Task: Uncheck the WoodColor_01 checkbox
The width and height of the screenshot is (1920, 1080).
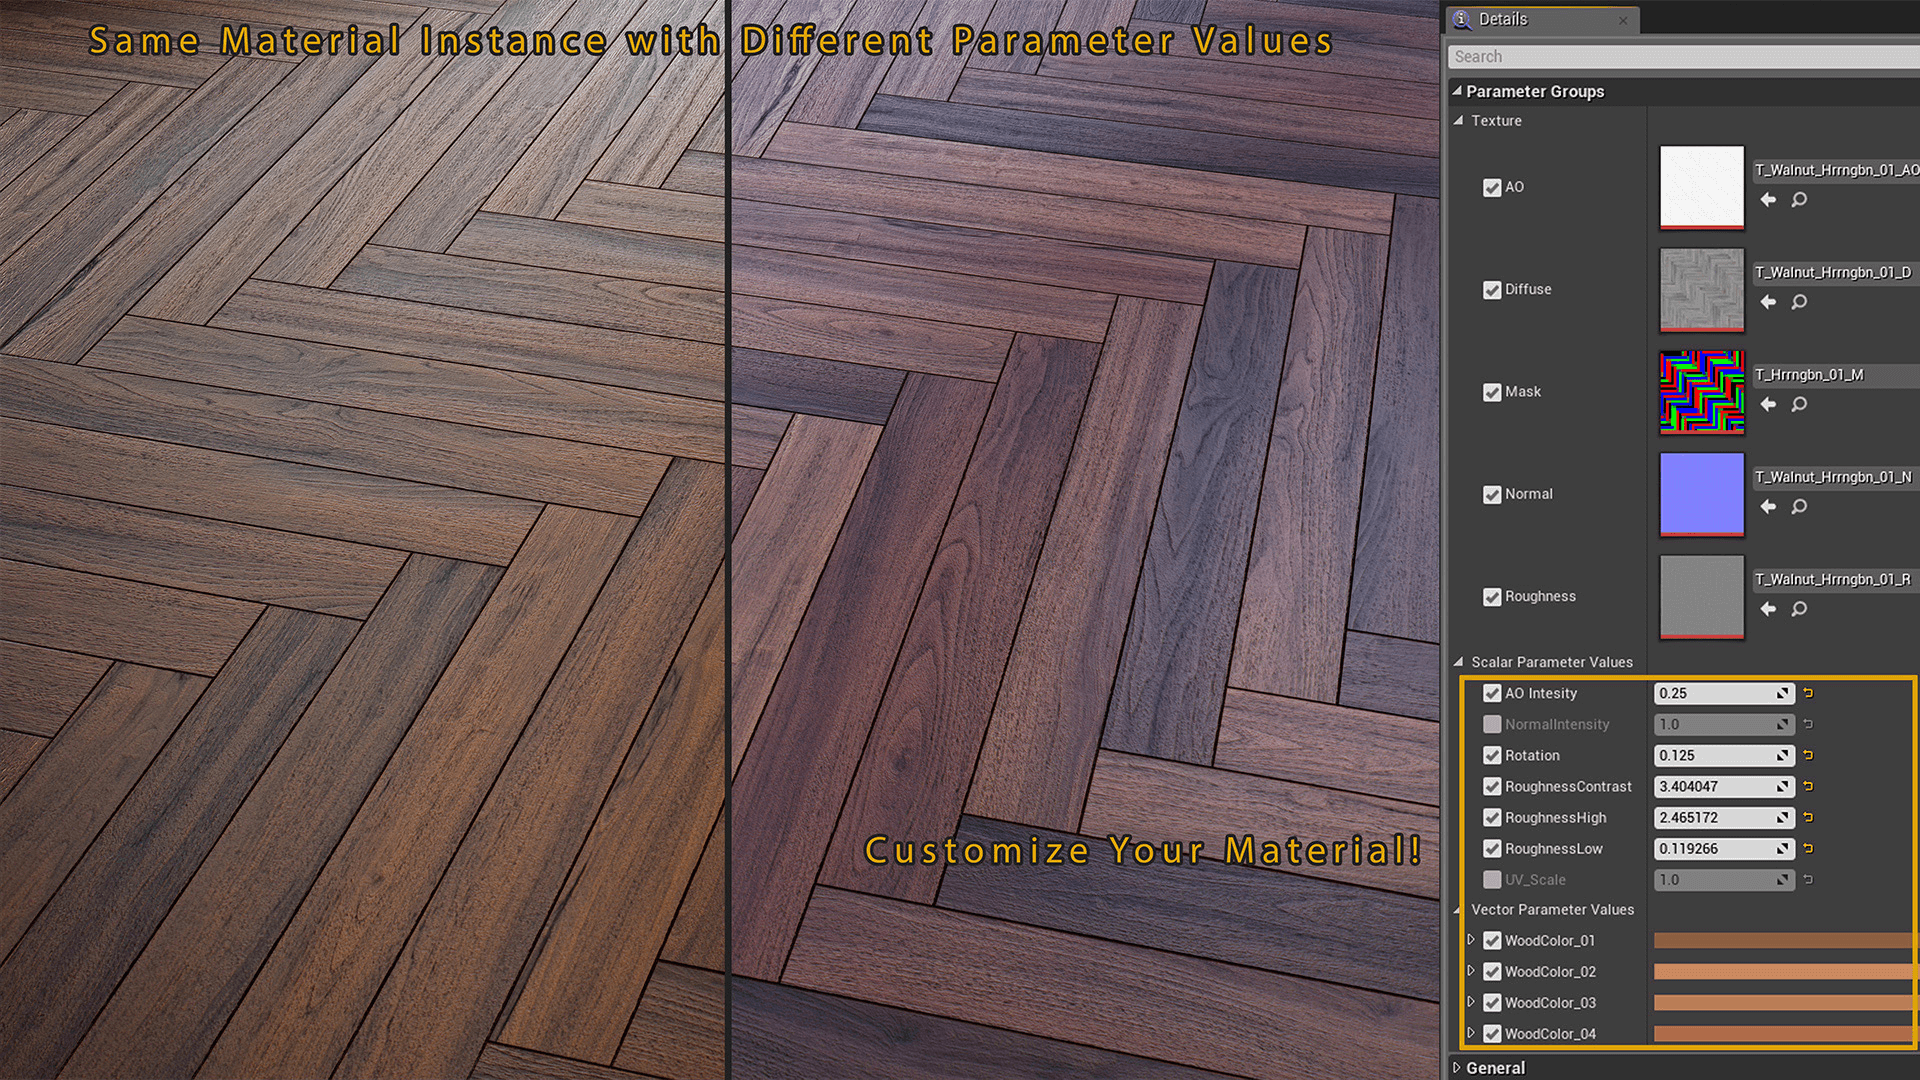Action: coord(1492,940)
